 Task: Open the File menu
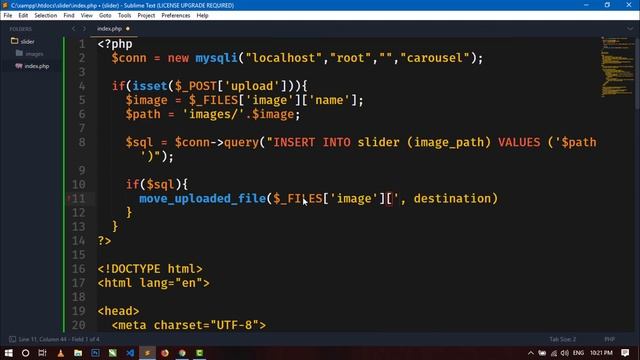click(x=8, y=16)
